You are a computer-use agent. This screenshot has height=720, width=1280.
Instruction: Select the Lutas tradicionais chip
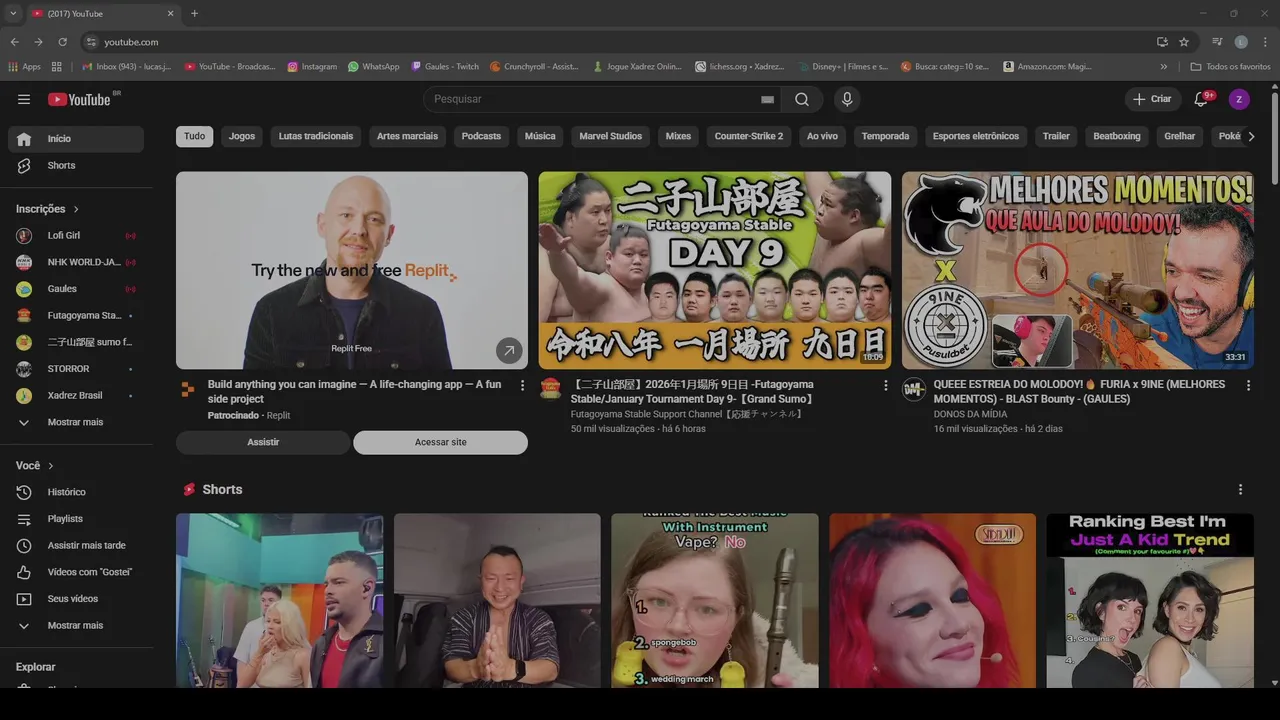point(316,136)
